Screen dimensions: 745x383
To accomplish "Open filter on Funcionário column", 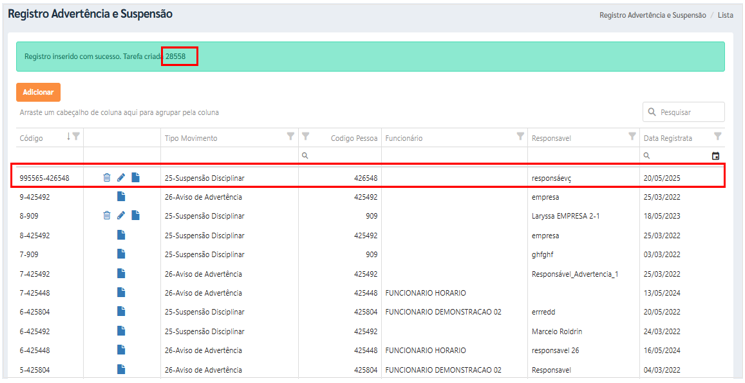I will pyautogui.click(x=520, y=137).
